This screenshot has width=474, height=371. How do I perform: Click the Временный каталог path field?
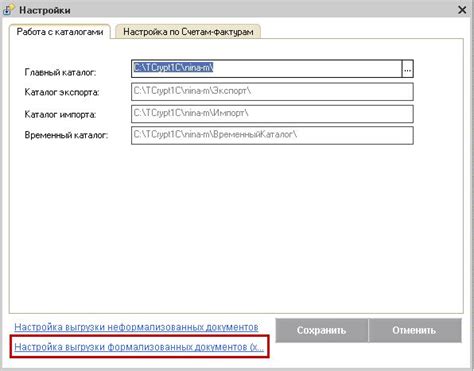point(272,135)
